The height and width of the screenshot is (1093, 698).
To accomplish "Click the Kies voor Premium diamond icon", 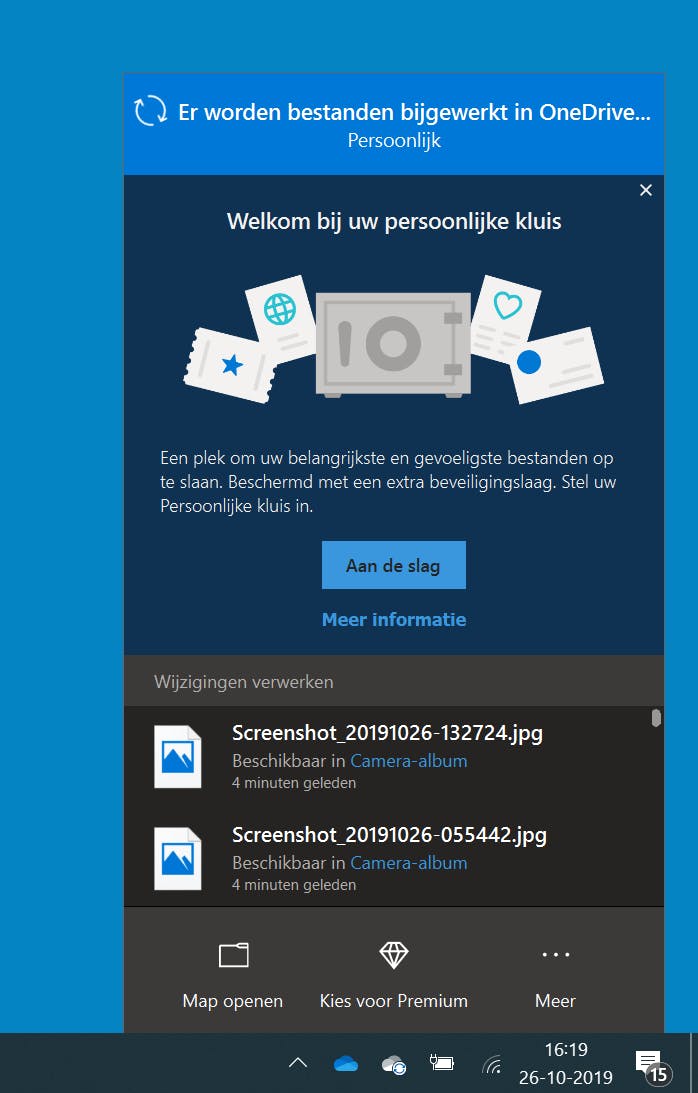I will coord(393,954).
